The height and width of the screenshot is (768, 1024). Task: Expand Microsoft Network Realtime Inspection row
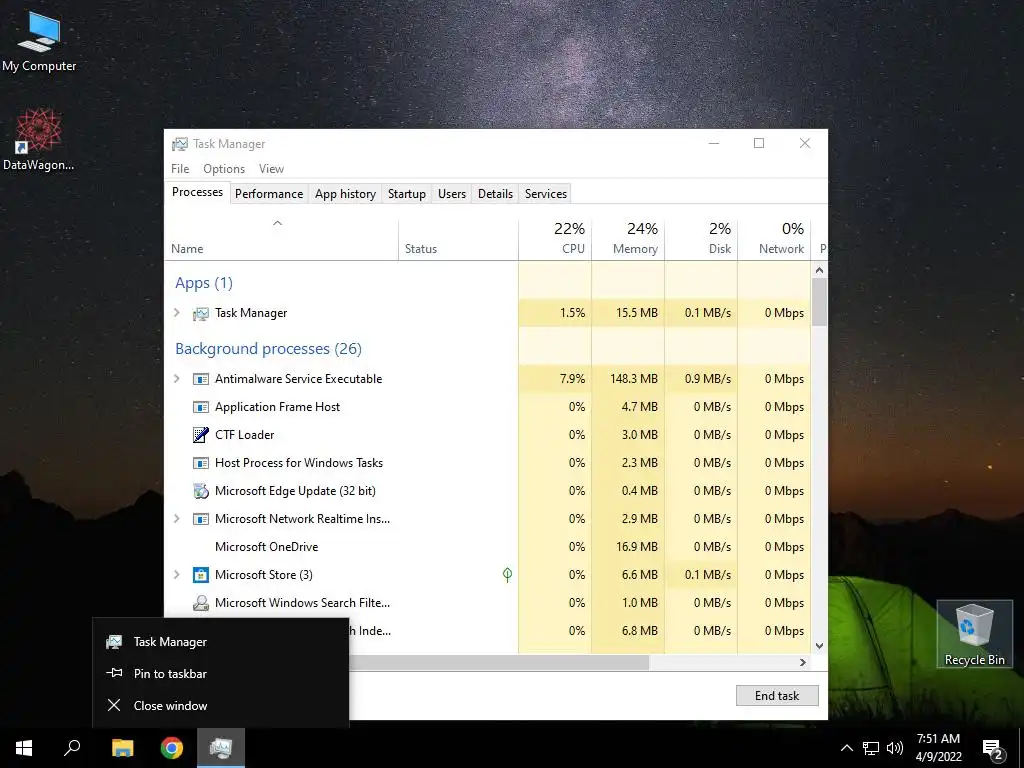click(176, 519)
